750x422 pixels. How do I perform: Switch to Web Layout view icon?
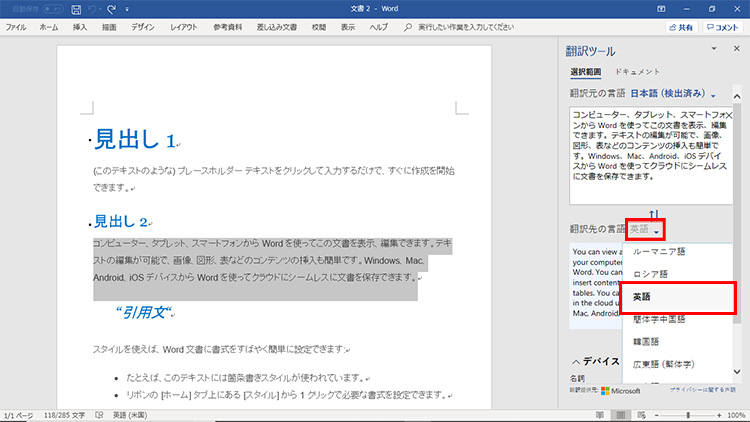[x=645, y=414]
